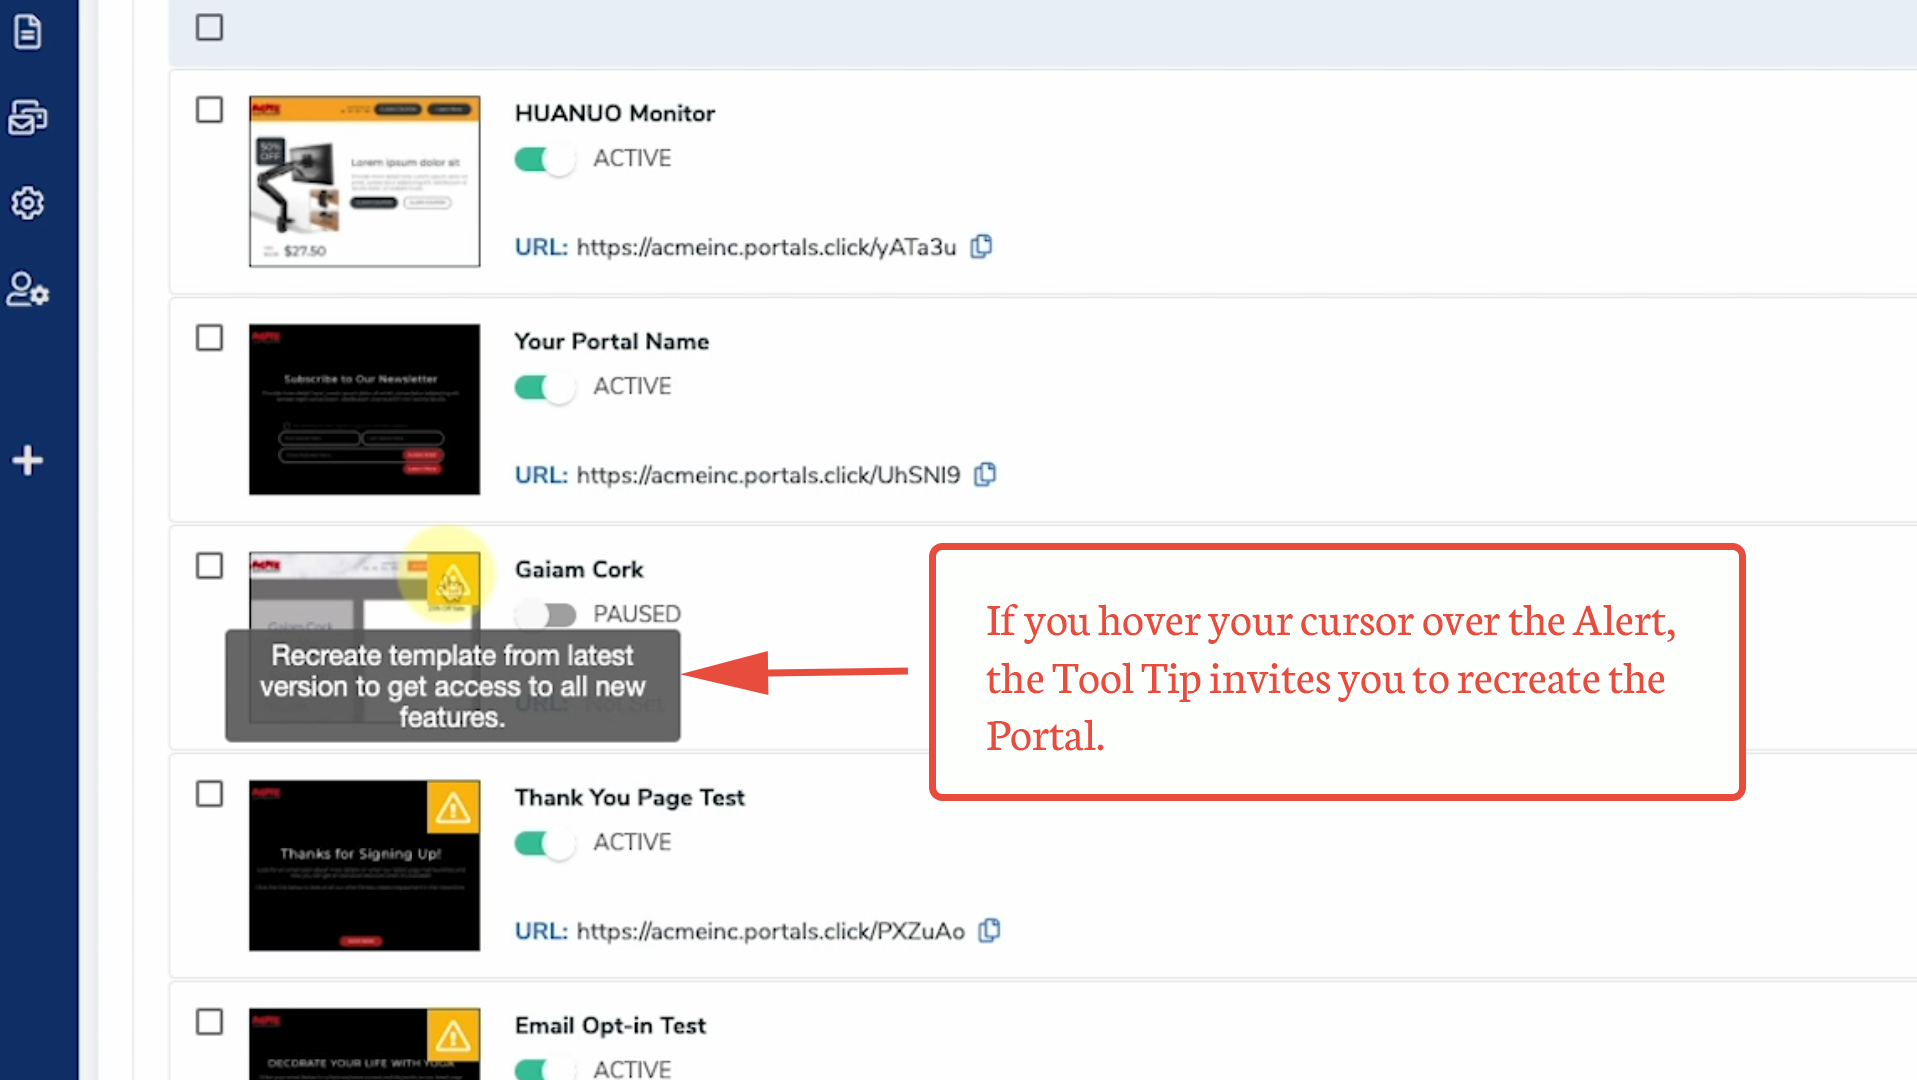Open the HUANUO Monitor portal URL link
Image resolution: width=1917 pixels, height=1080 pixels.
(x=766, y=247)
